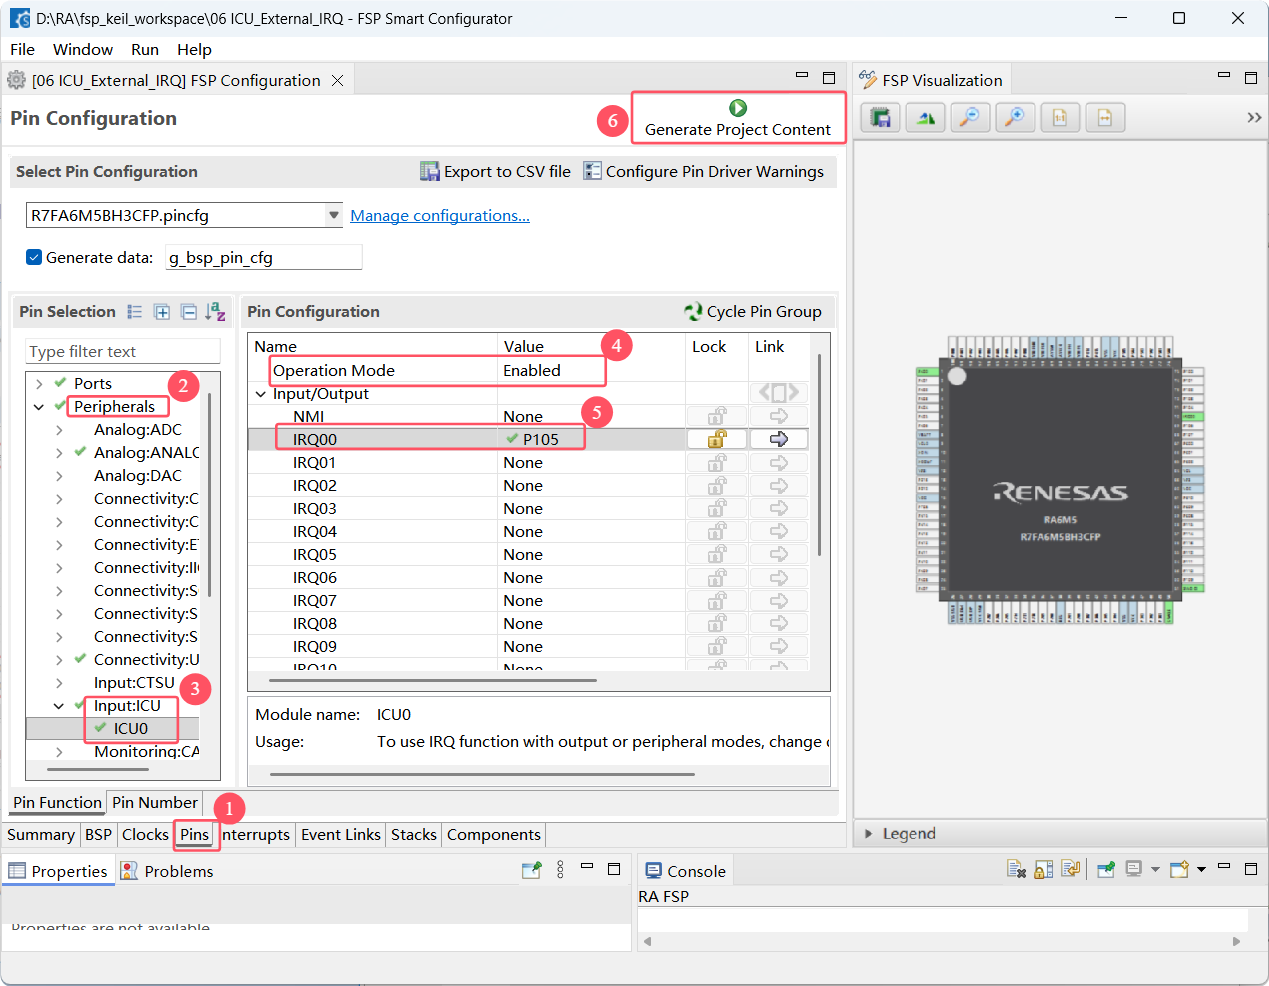Switch to the Clocks tab

click(x=145, y=835)
